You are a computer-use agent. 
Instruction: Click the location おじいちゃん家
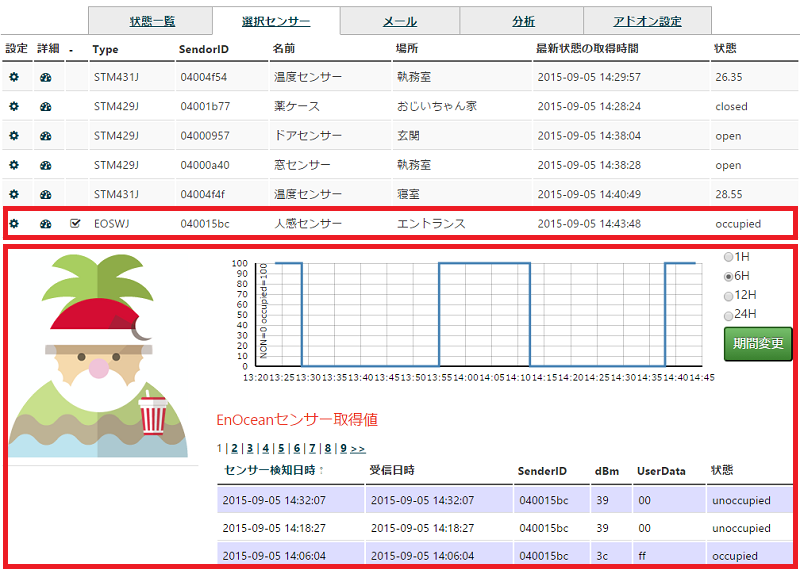437,107
